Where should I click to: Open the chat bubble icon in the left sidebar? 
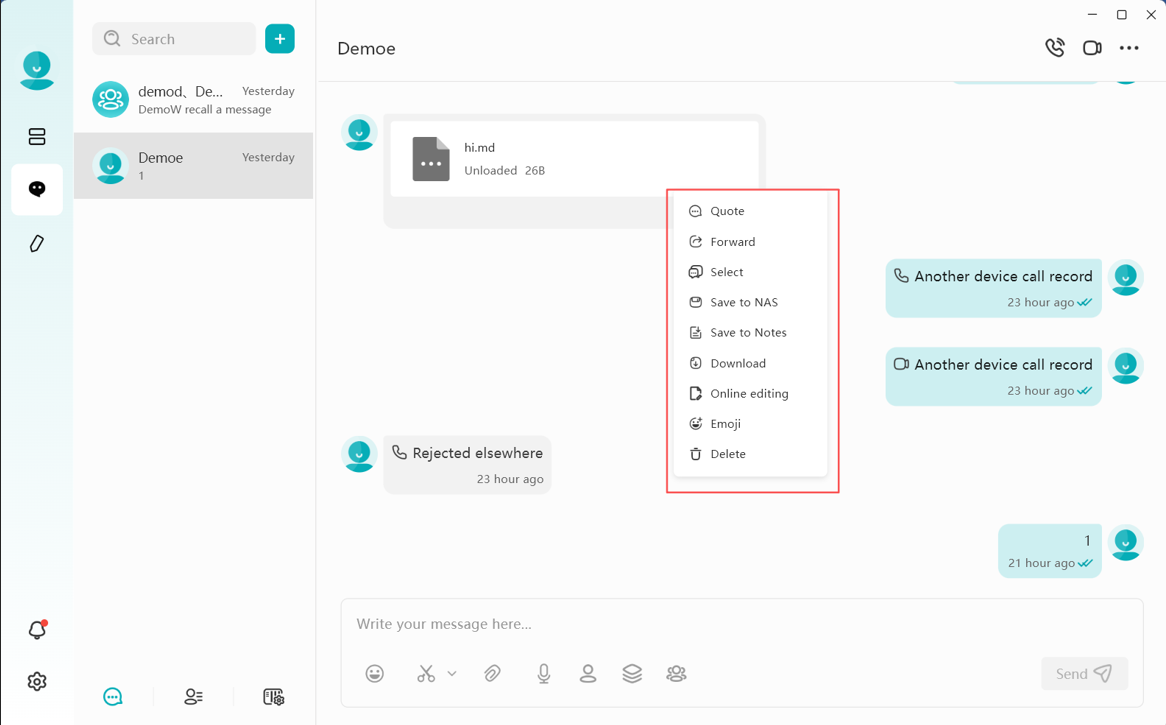[36, 189]
